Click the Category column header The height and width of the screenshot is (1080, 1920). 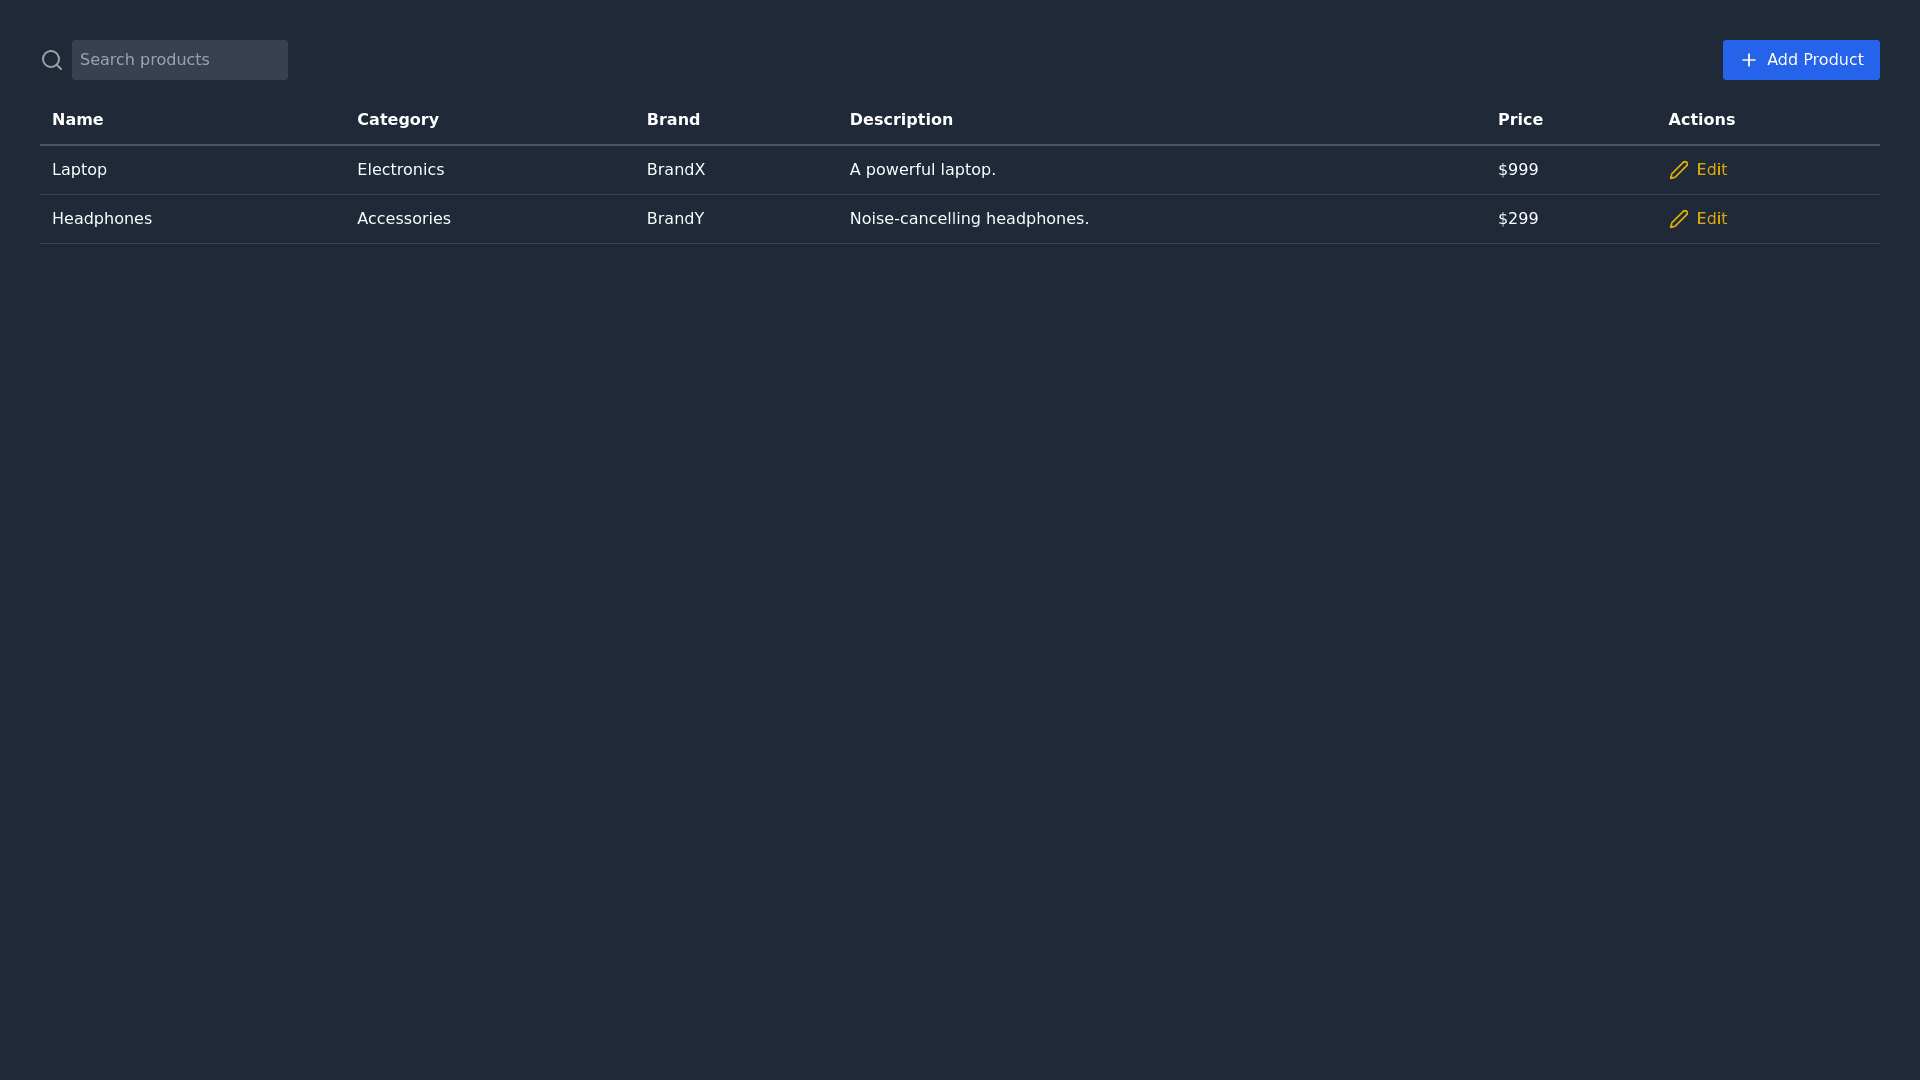(x=397, y=120)
